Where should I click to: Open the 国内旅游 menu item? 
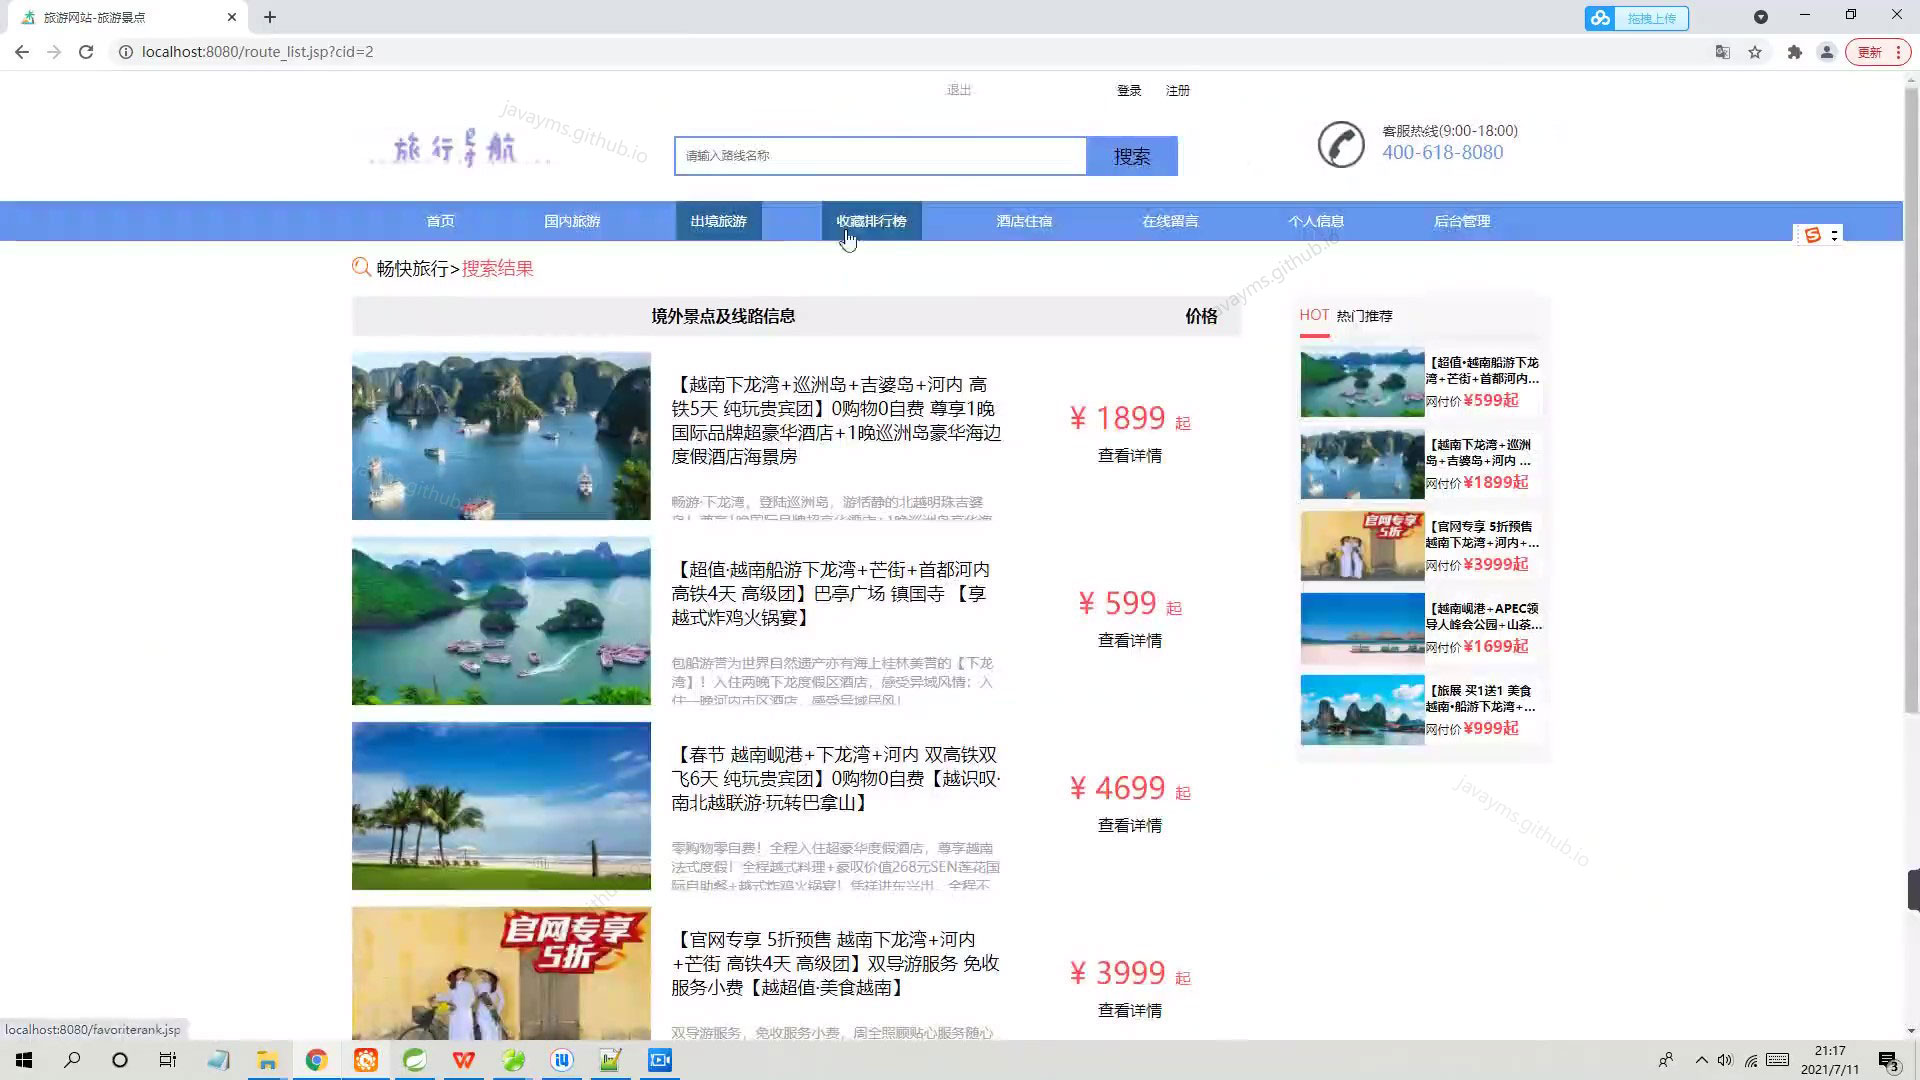pyautogui.click(x=571, y=221)
